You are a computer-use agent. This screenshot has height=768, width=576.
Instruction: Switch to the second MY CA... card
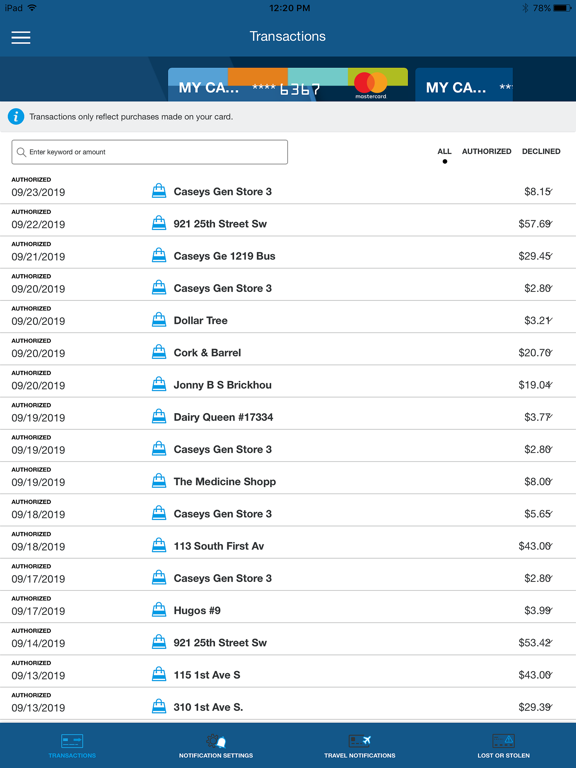point(464,85)
